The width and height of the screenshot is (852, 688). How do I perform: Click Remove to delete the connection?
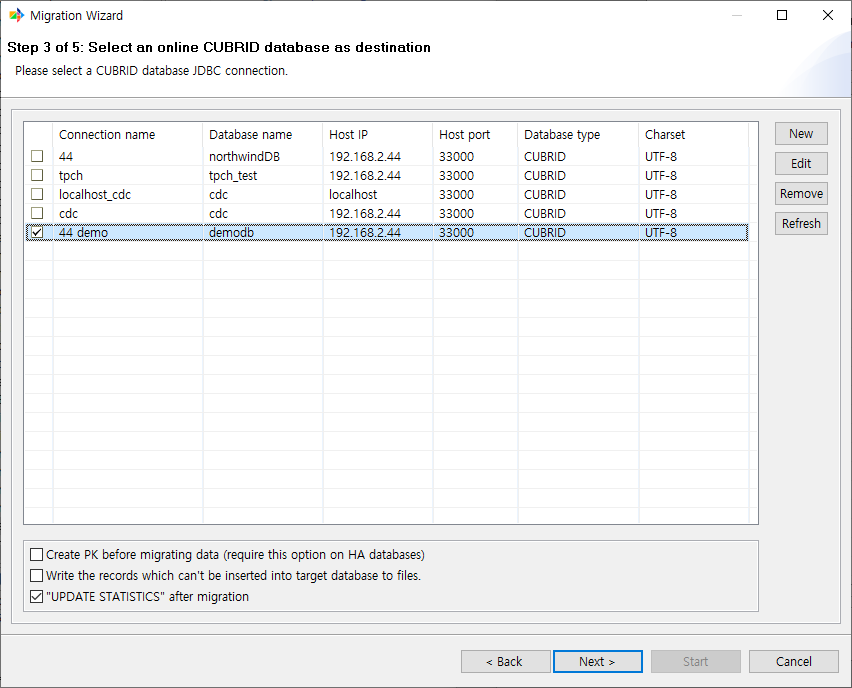coord(800,194)
